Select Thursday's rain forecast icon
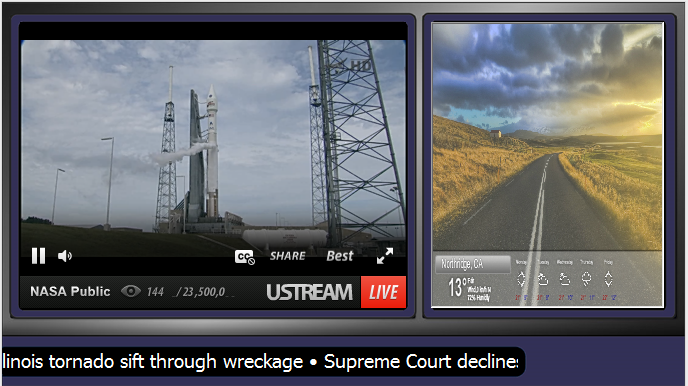The image size is (688, 386). pyautogui.click(x=586, y=279)
